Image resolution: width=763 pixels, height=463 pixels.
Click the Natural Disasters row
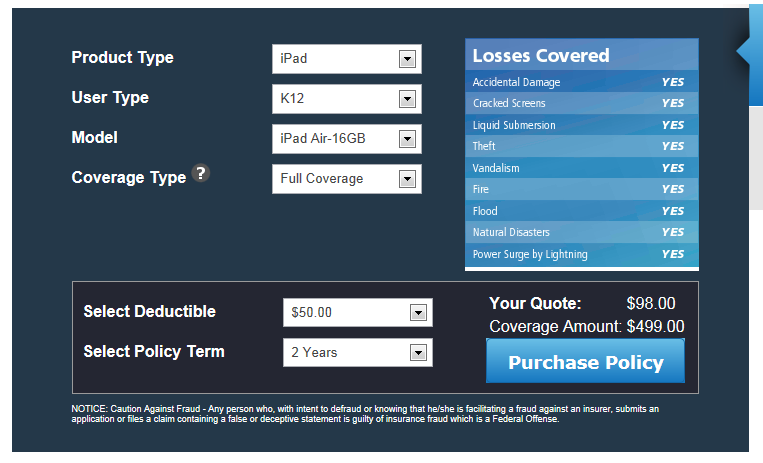pyautogui.click(x=581, y=232)
